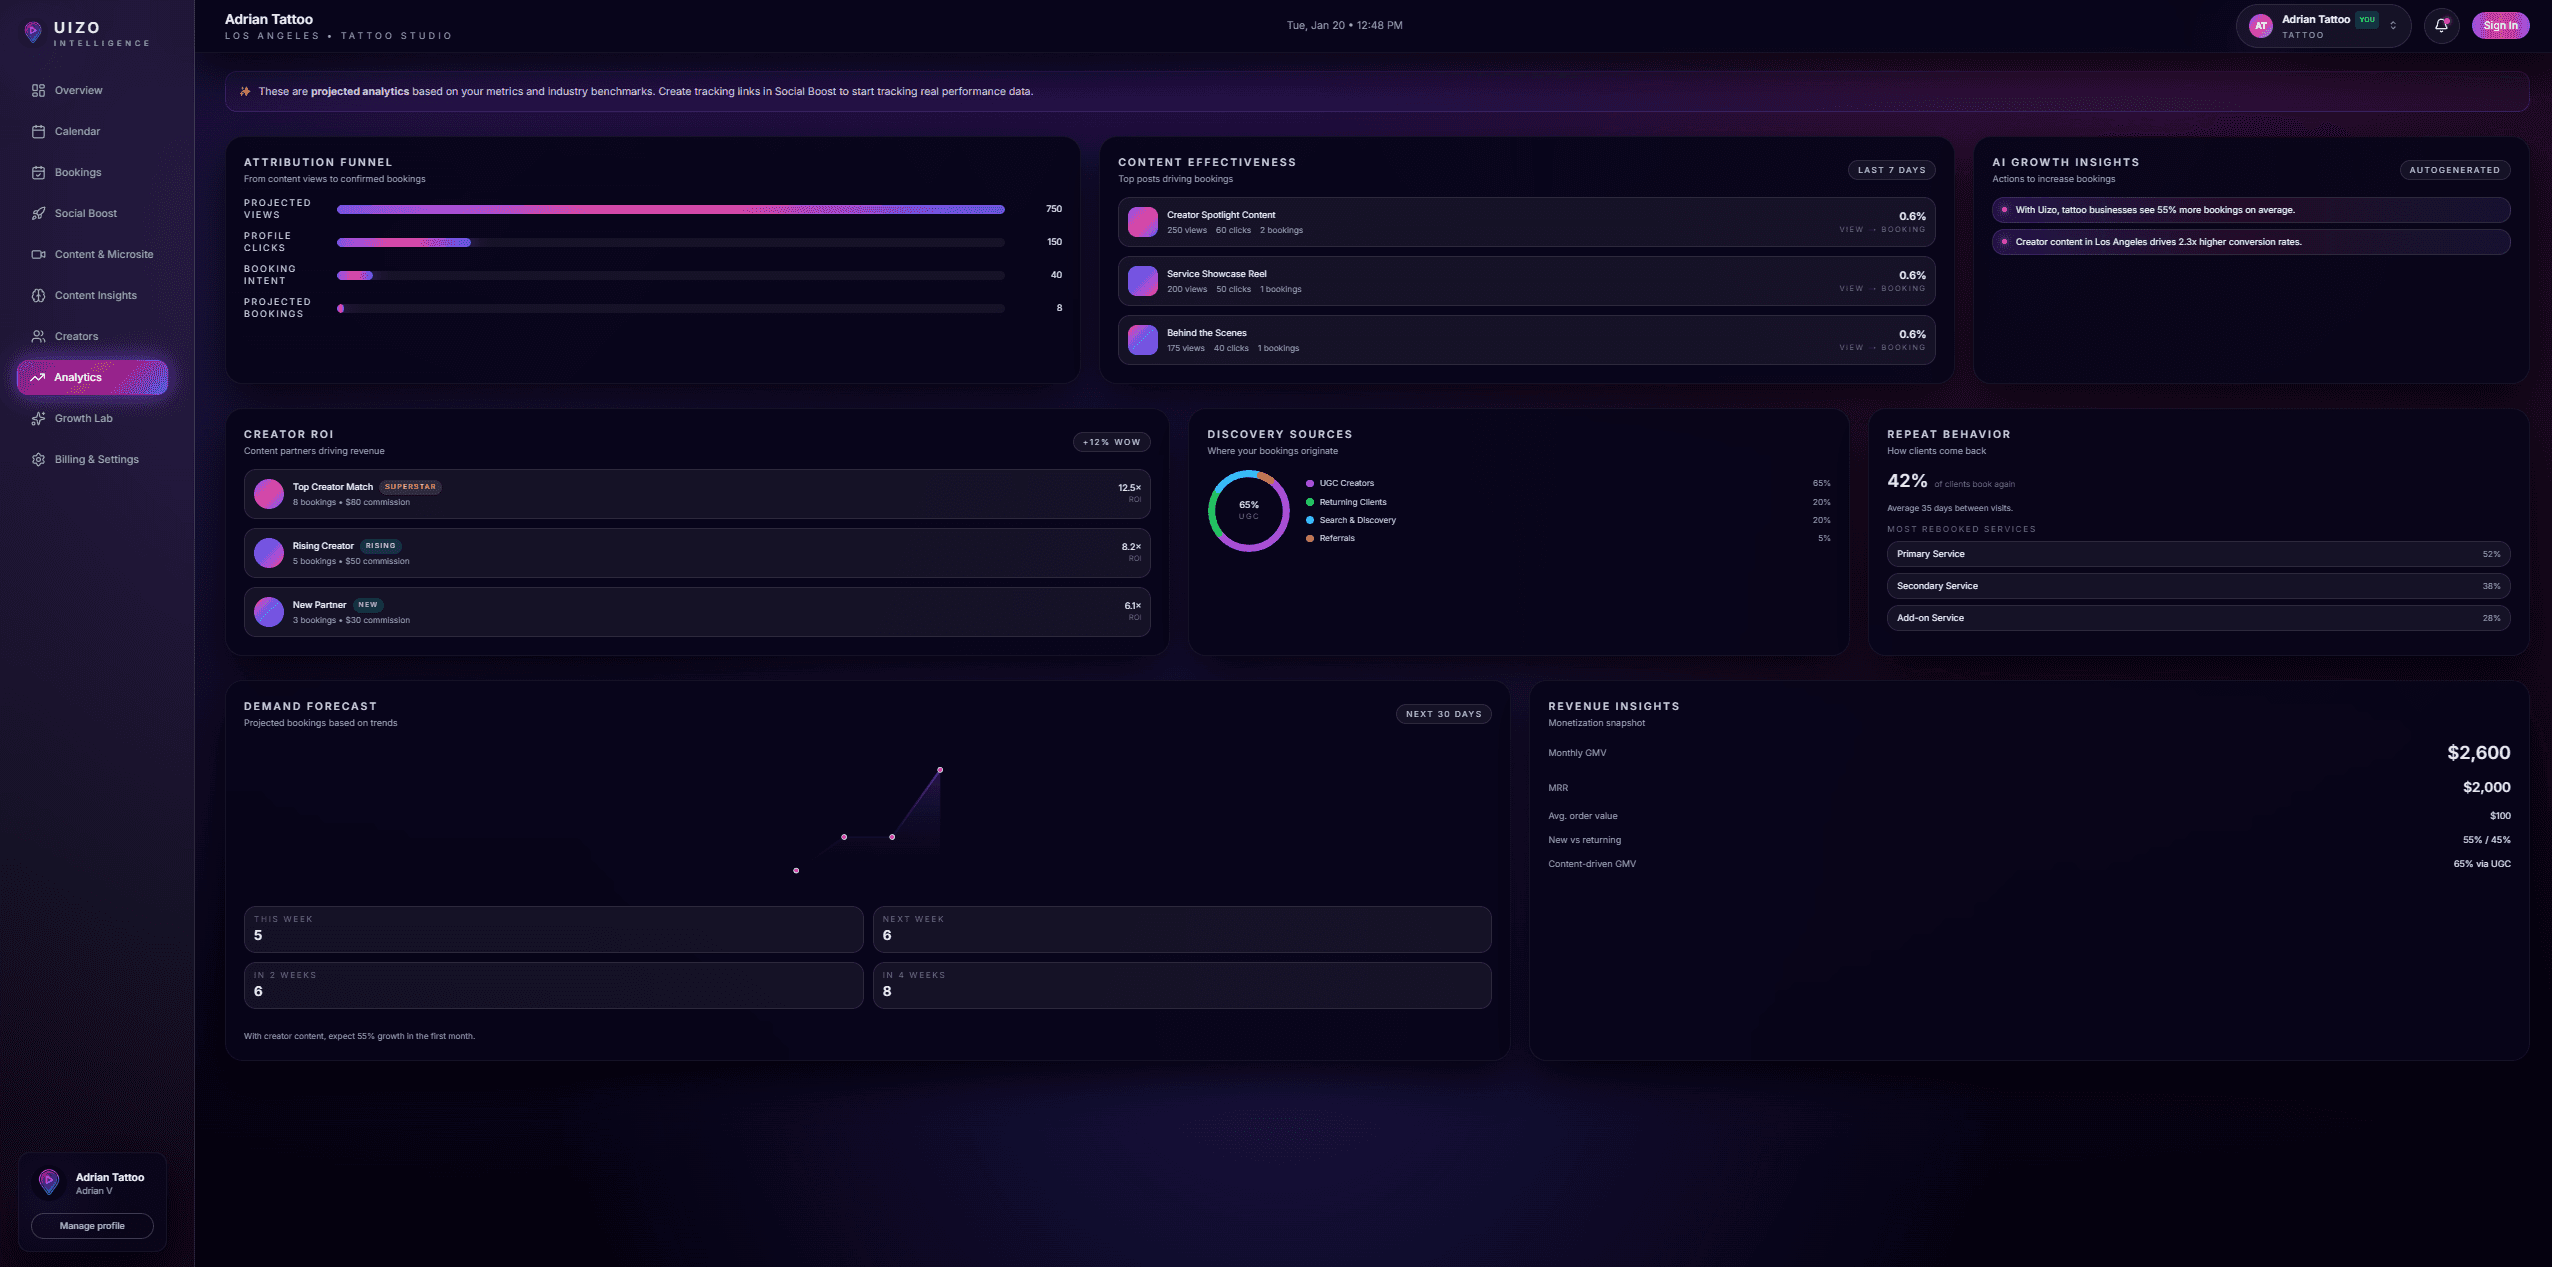
Task: Open Bookings using its sidebar icon
Action: [40, 172]
